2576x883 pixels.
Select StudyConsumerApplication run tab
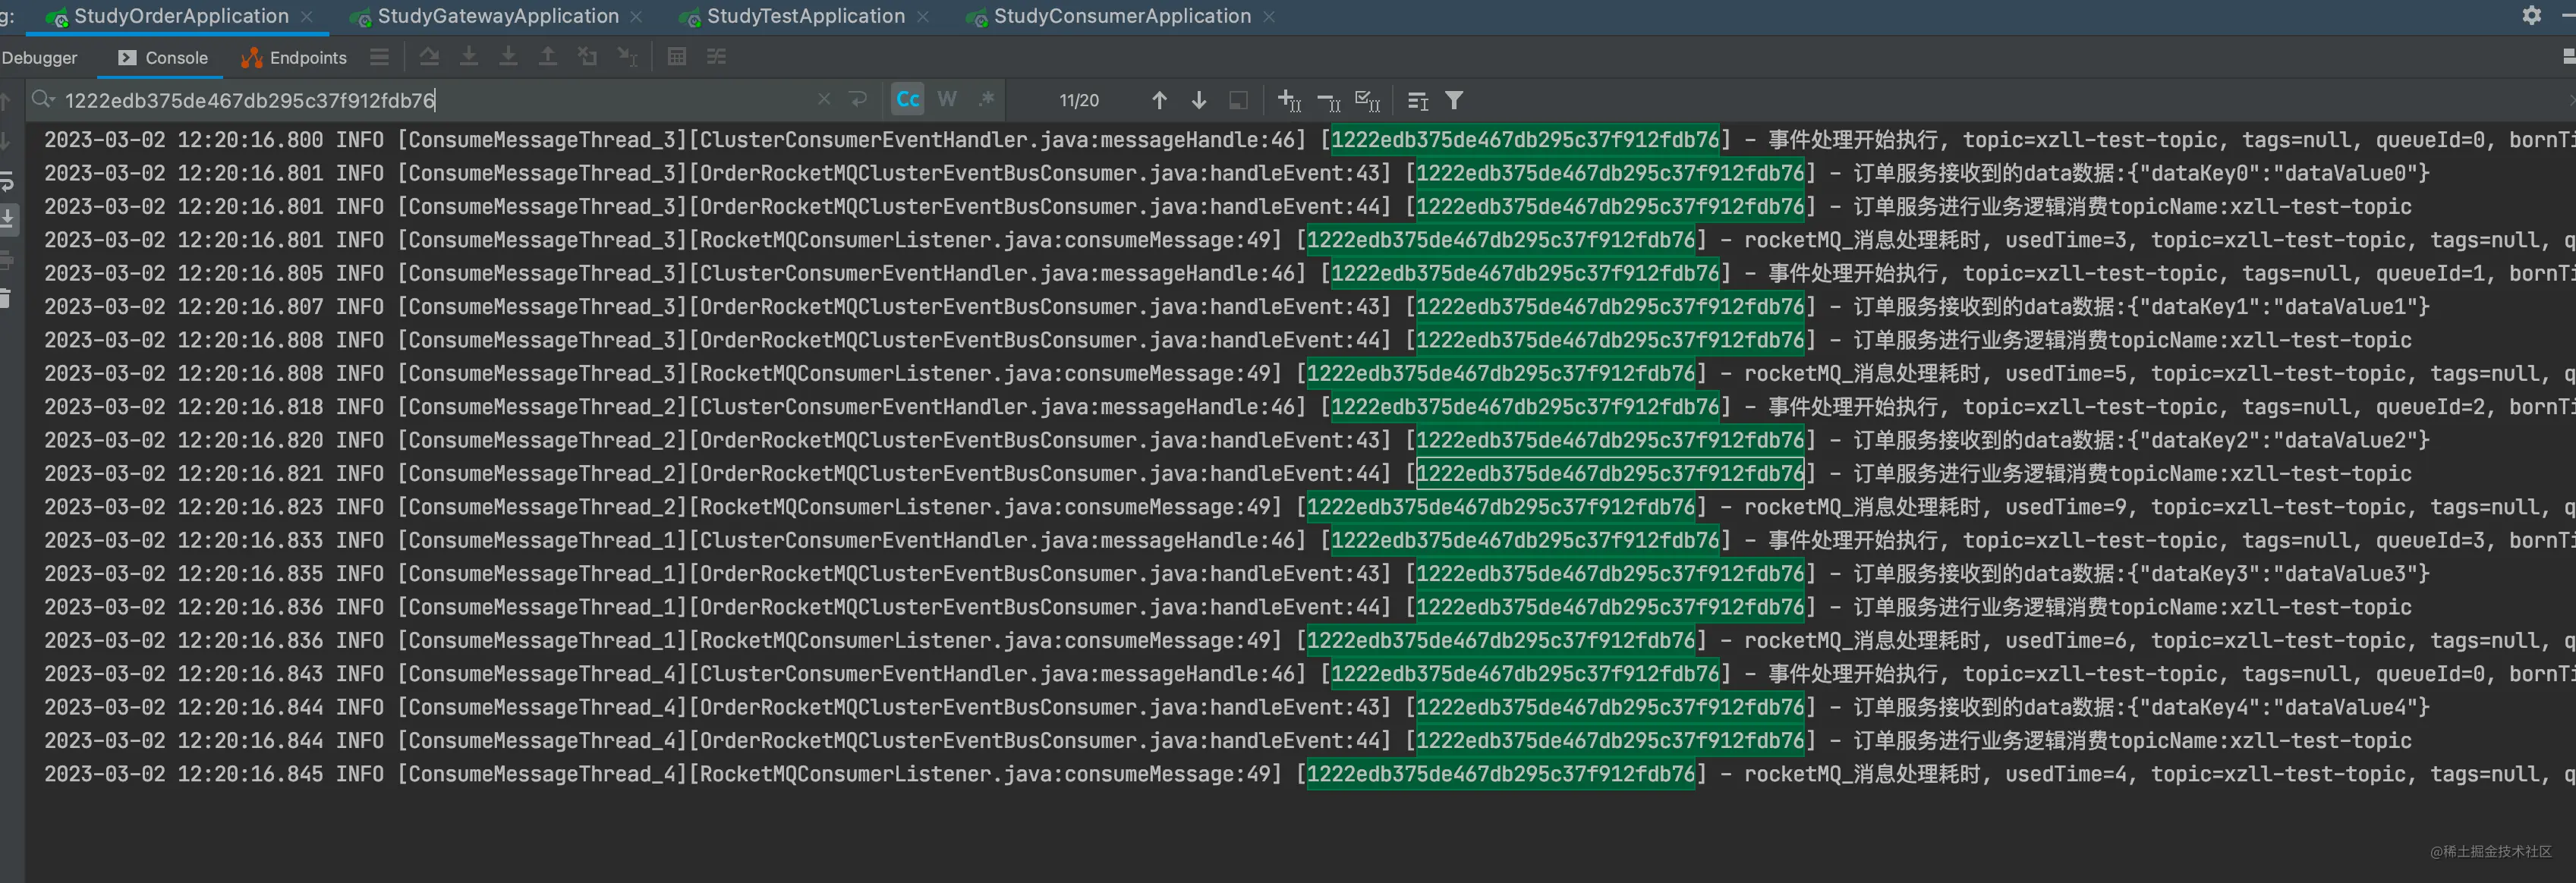point(1121,16)
